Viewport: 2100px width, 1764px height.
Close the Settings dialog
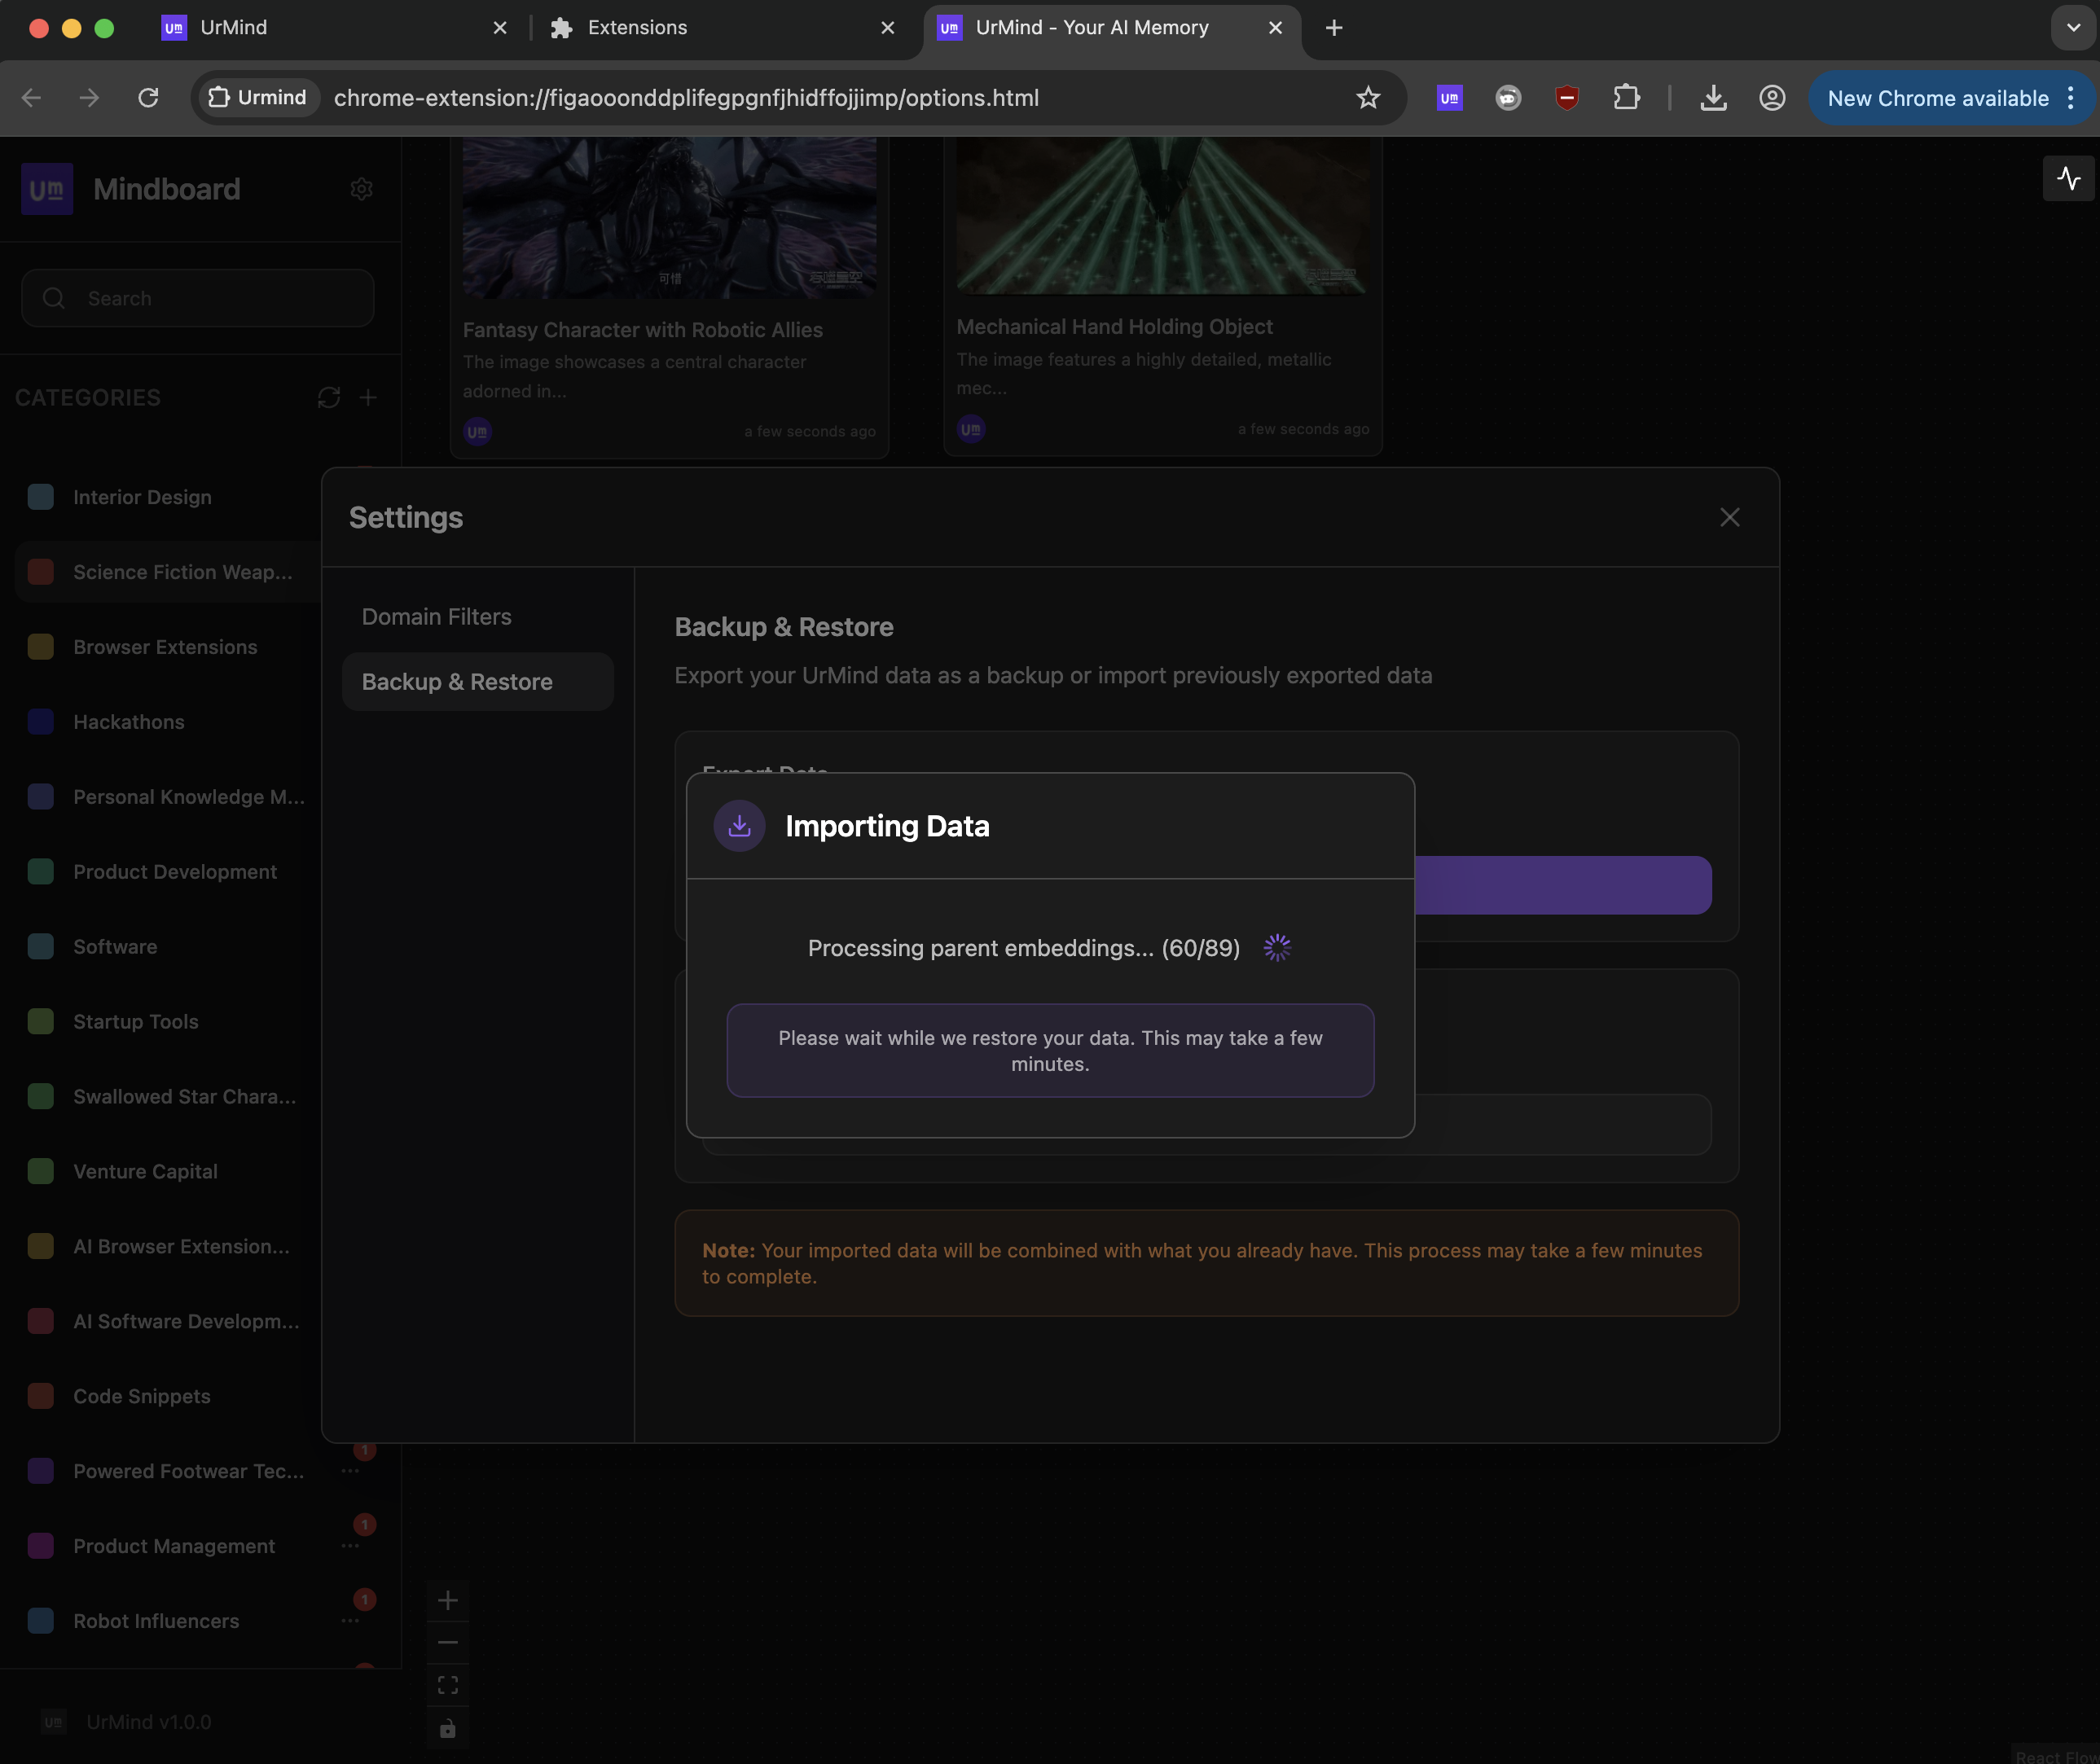pyautogui.click(x=1729, y=517)
